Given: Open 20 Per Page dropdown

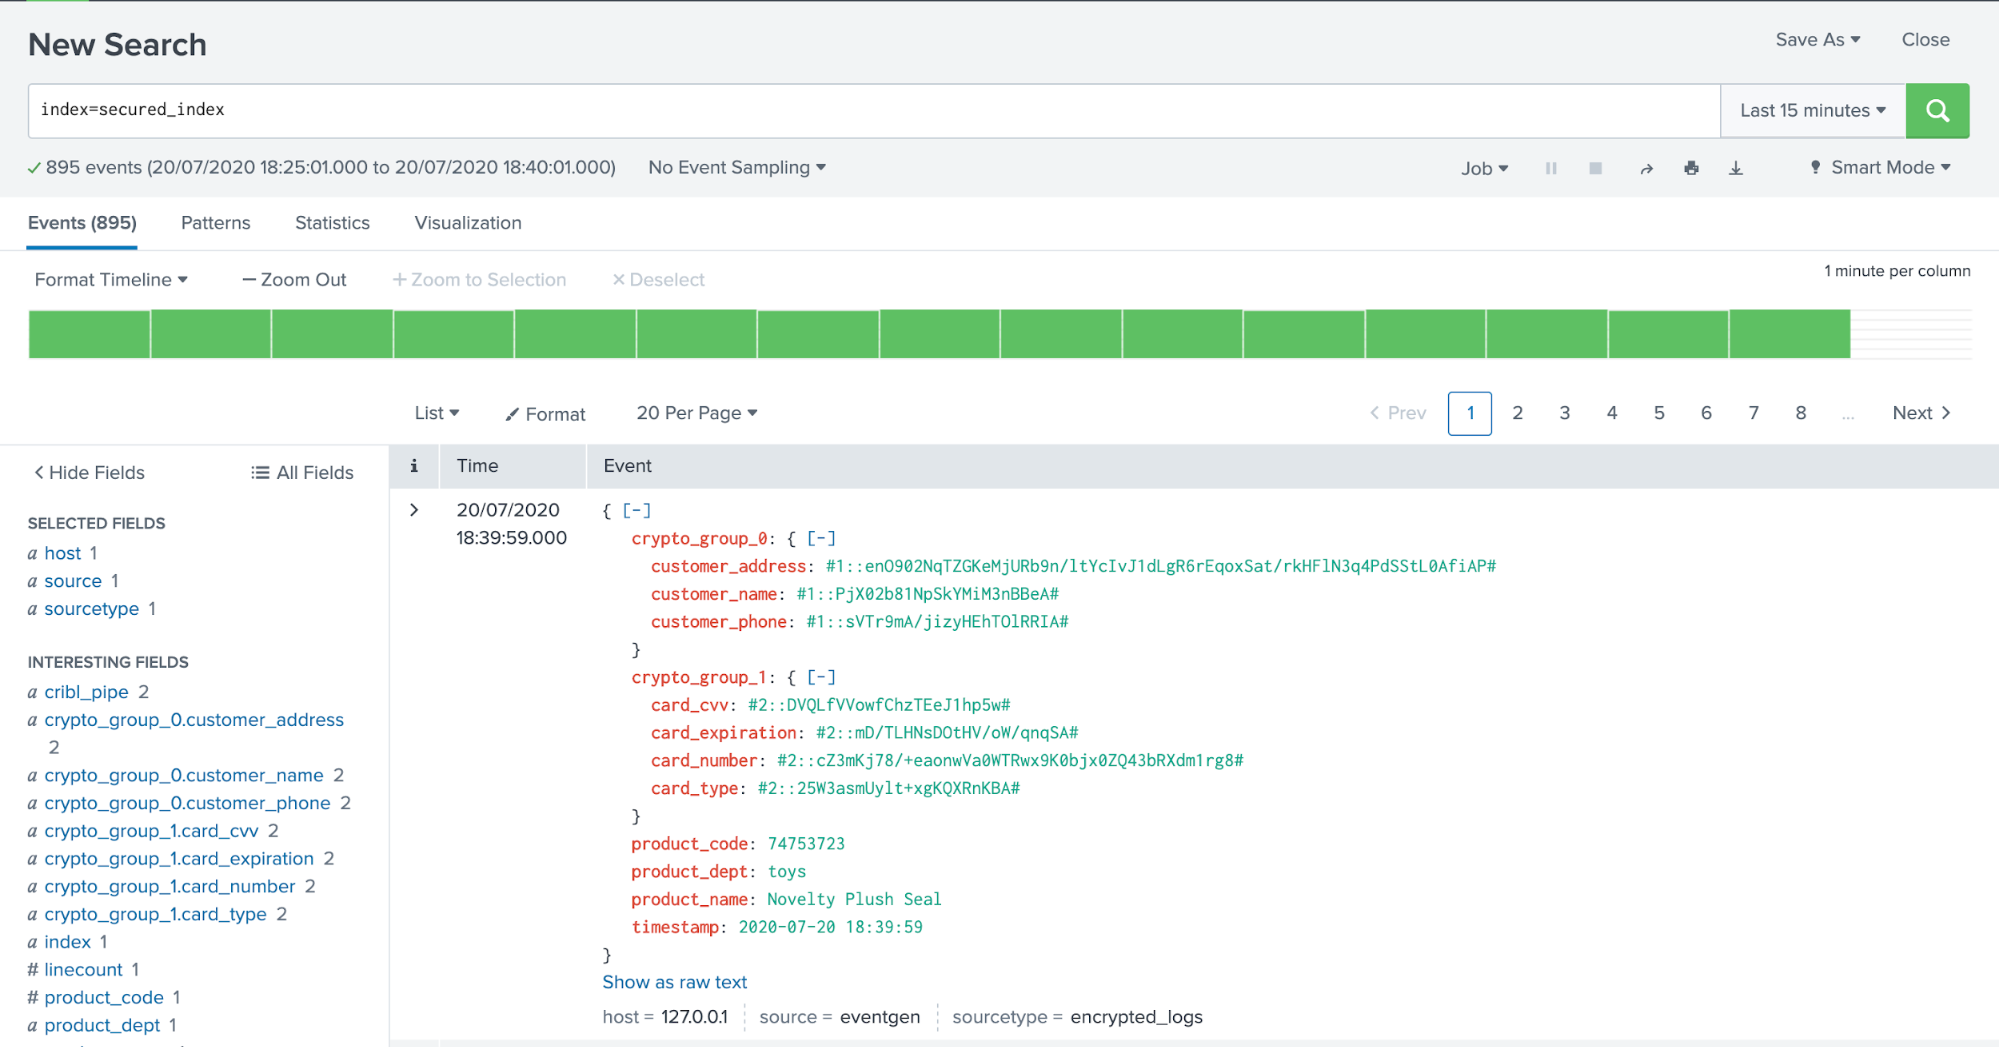Looking at the screenshot, I should tap(697, 413).
